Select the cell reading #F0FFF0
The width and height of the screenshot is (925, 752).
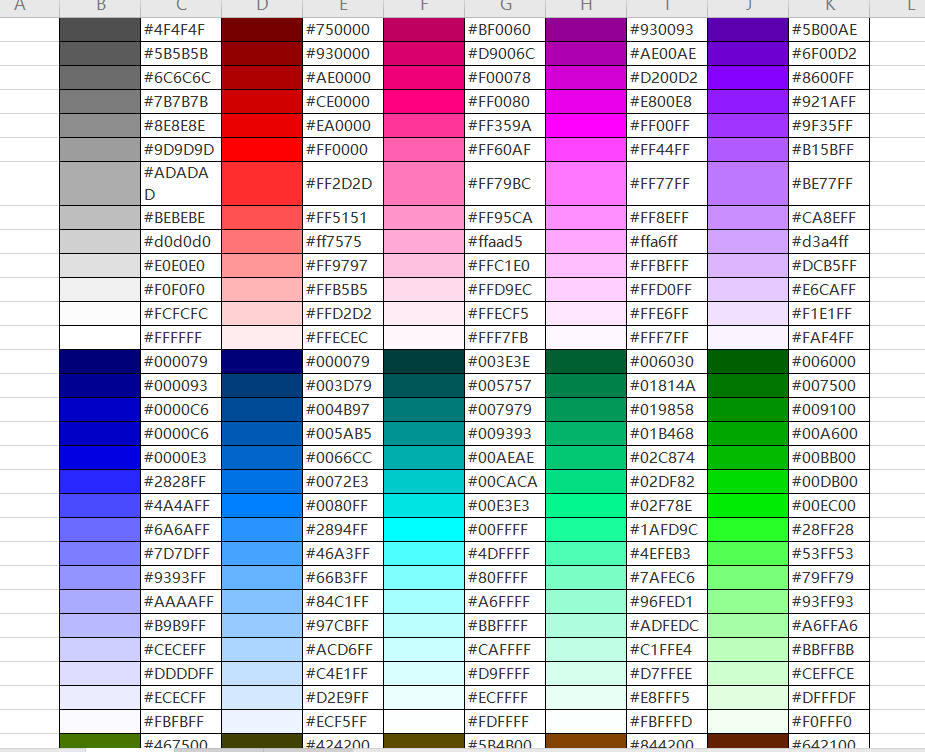tap(829, 721)
